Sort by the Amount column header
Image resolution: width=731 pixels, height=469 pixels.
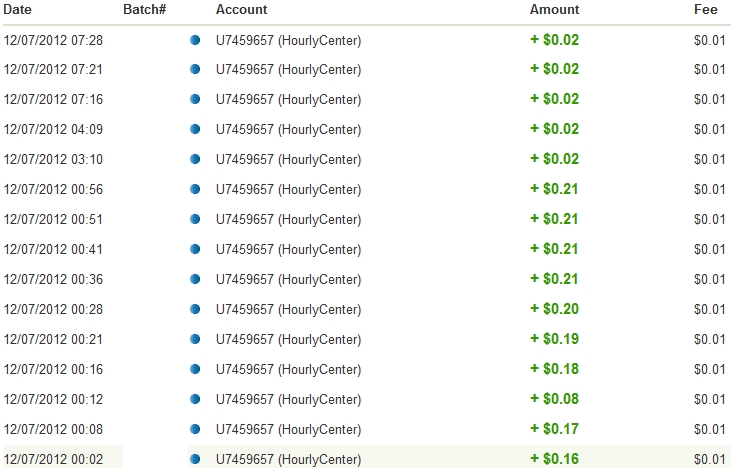(554, 9)
